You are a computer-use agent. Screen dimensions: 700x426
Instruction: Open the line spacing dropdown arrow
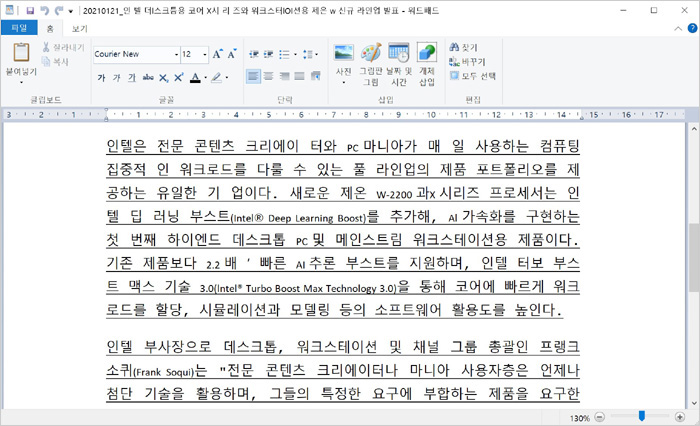pyautogui.click(x=317, y=54)
